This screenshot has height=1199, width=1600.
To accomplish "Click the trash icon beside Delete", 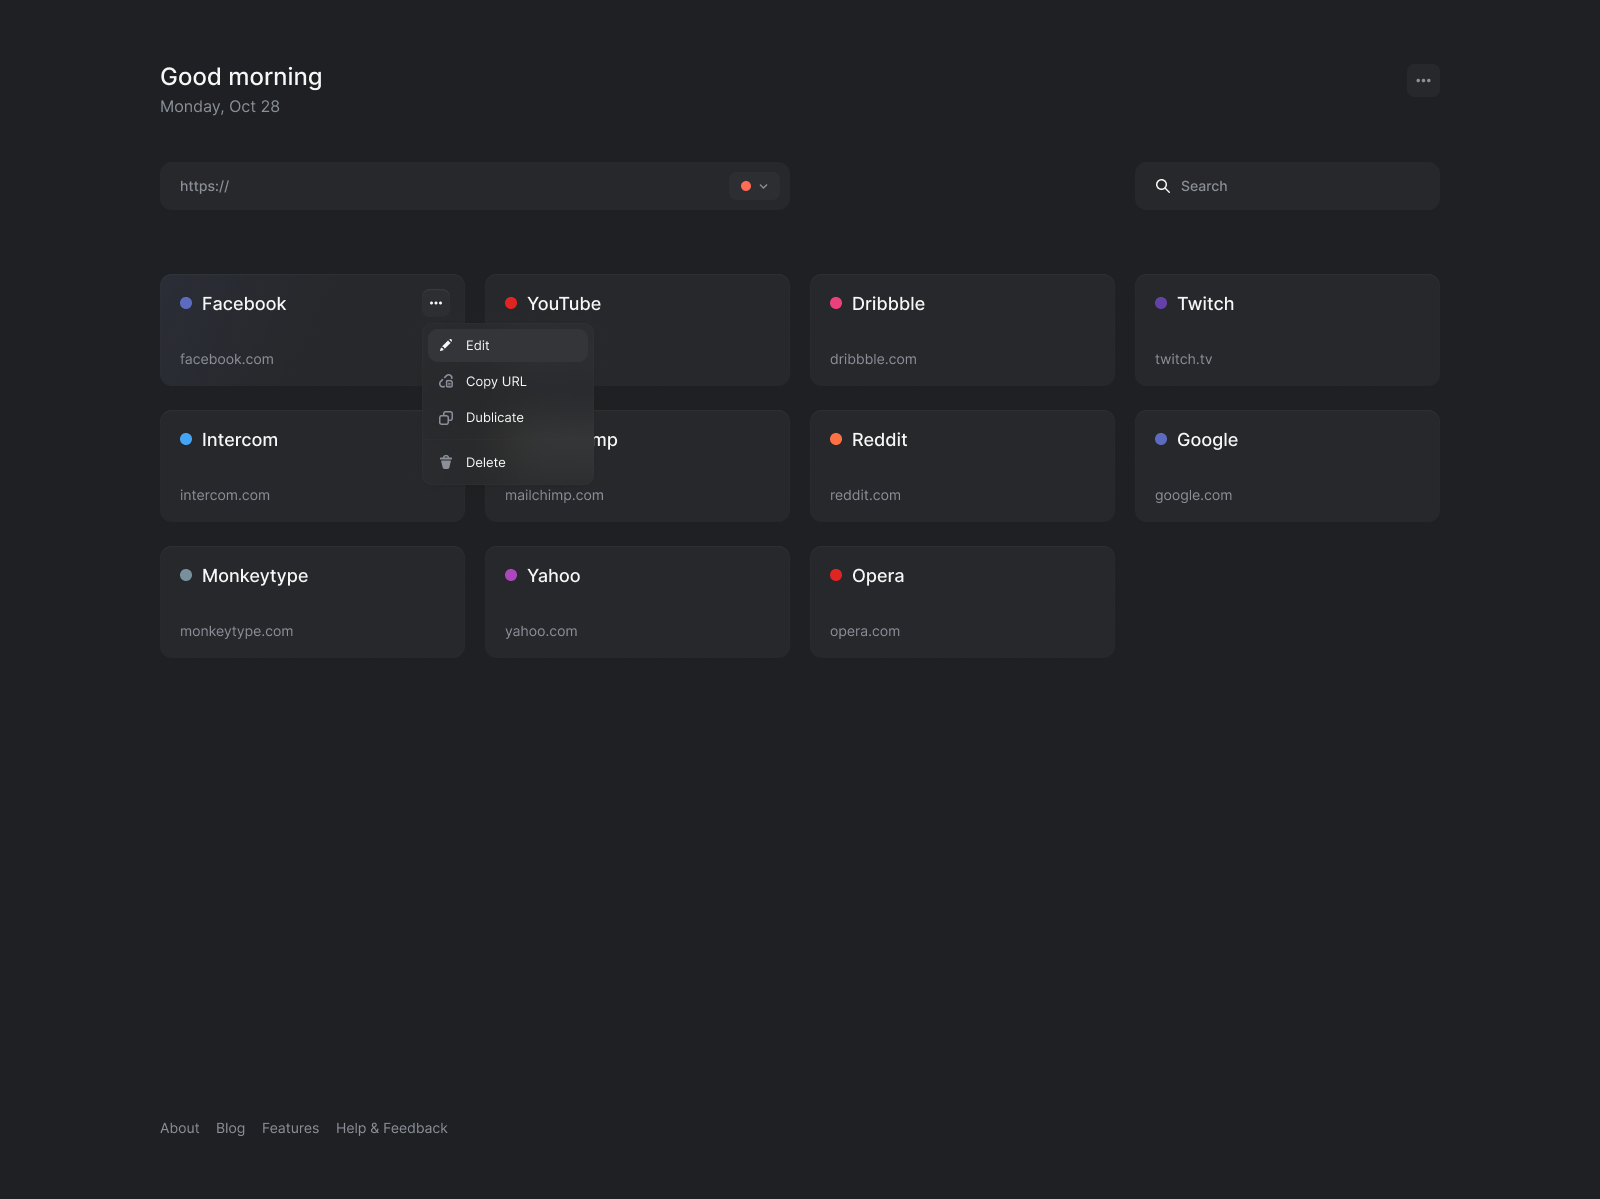I will point(446,462).
